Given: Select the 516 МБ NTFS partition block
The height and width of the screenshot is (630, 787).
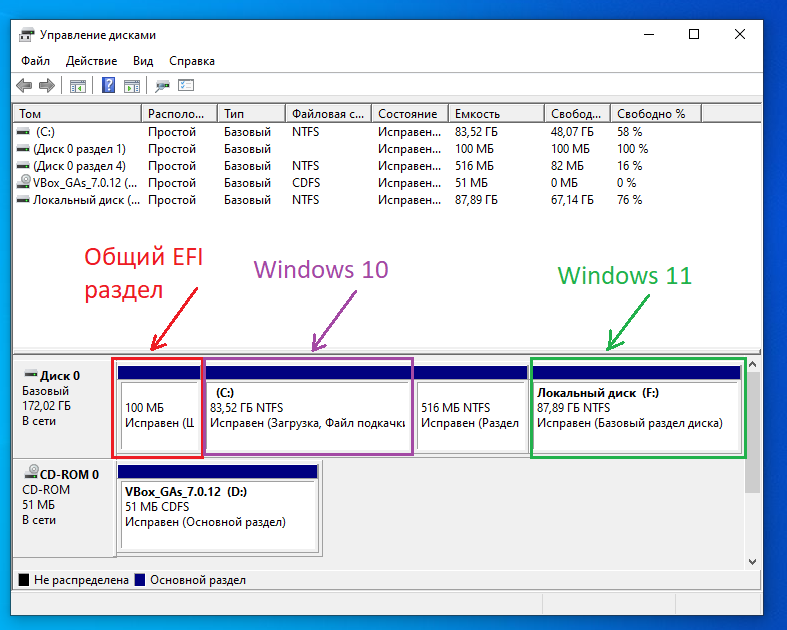Looking at the screenshot, I should pyautogui.click(x=472, y=409).
